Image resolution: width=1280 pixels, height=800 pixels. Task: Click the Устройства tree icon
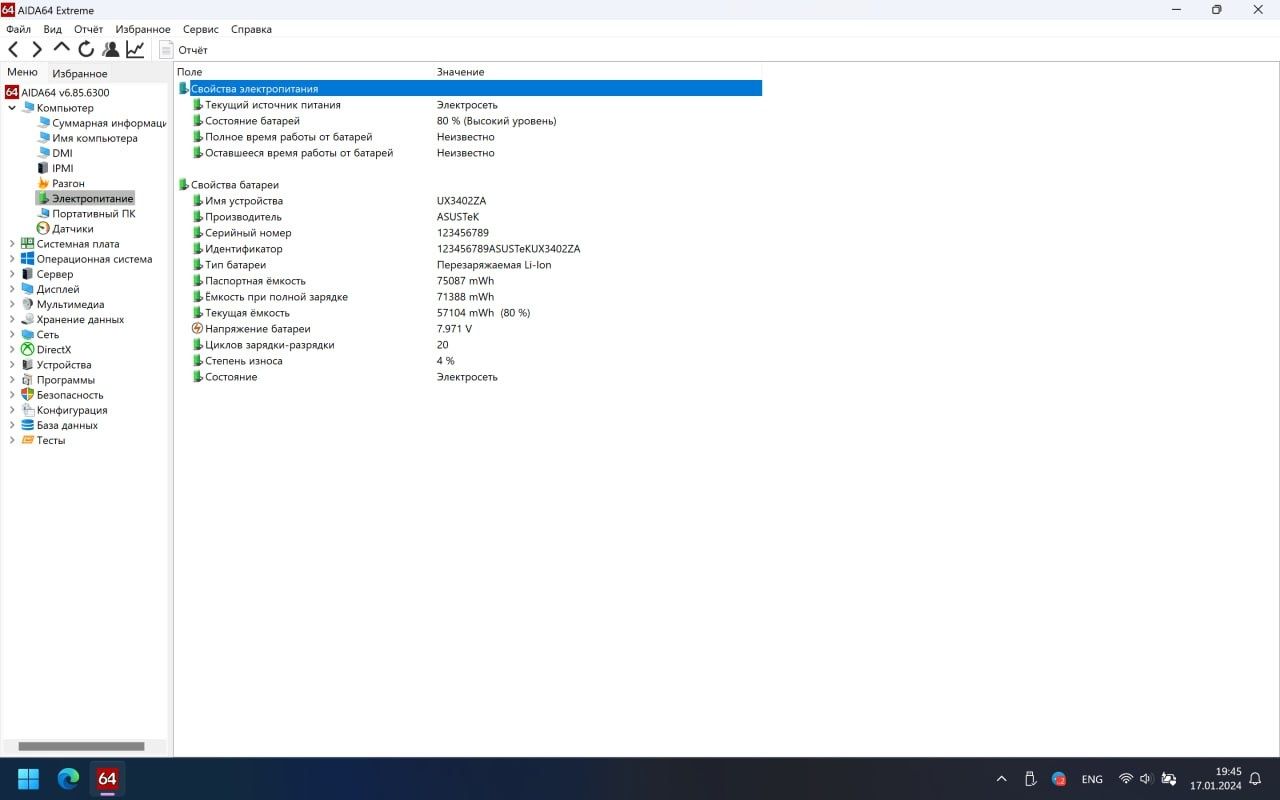pos(27,365)
